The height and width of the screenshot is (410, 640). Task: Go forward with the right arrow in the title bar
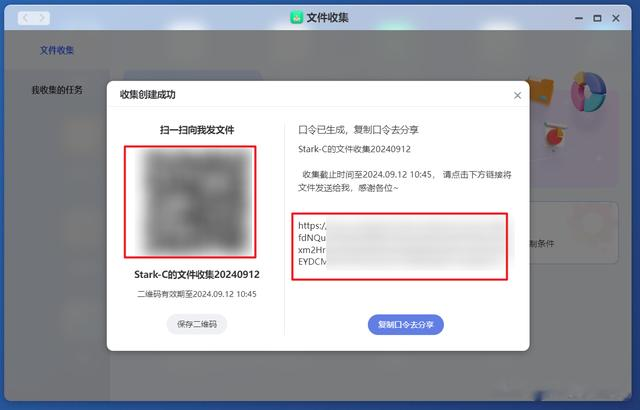click(42, 18)
